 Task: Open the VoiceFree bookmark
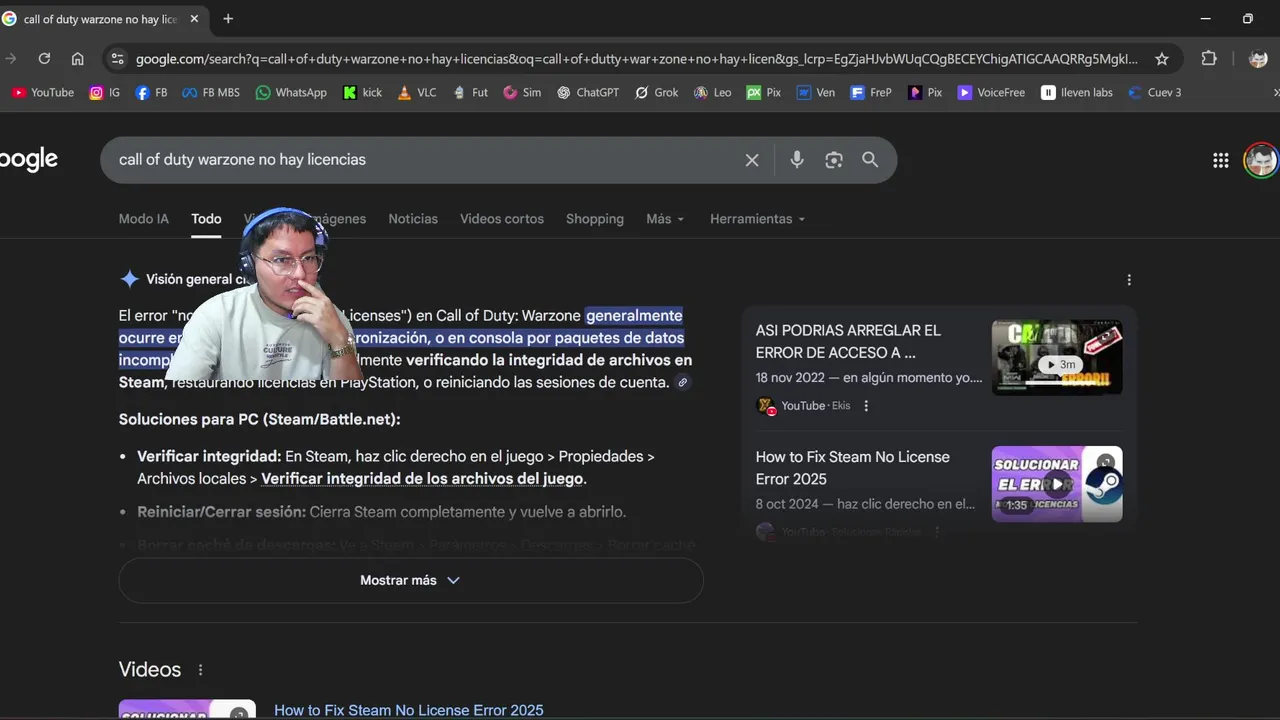pyautogui.click(x=991, y=92)
